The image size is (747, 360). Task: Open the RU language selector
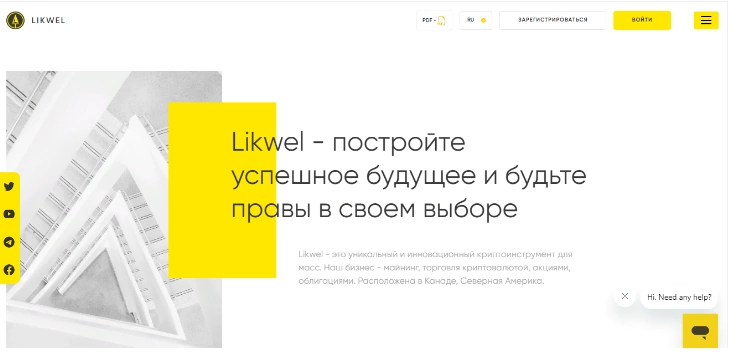coord(475,20)
